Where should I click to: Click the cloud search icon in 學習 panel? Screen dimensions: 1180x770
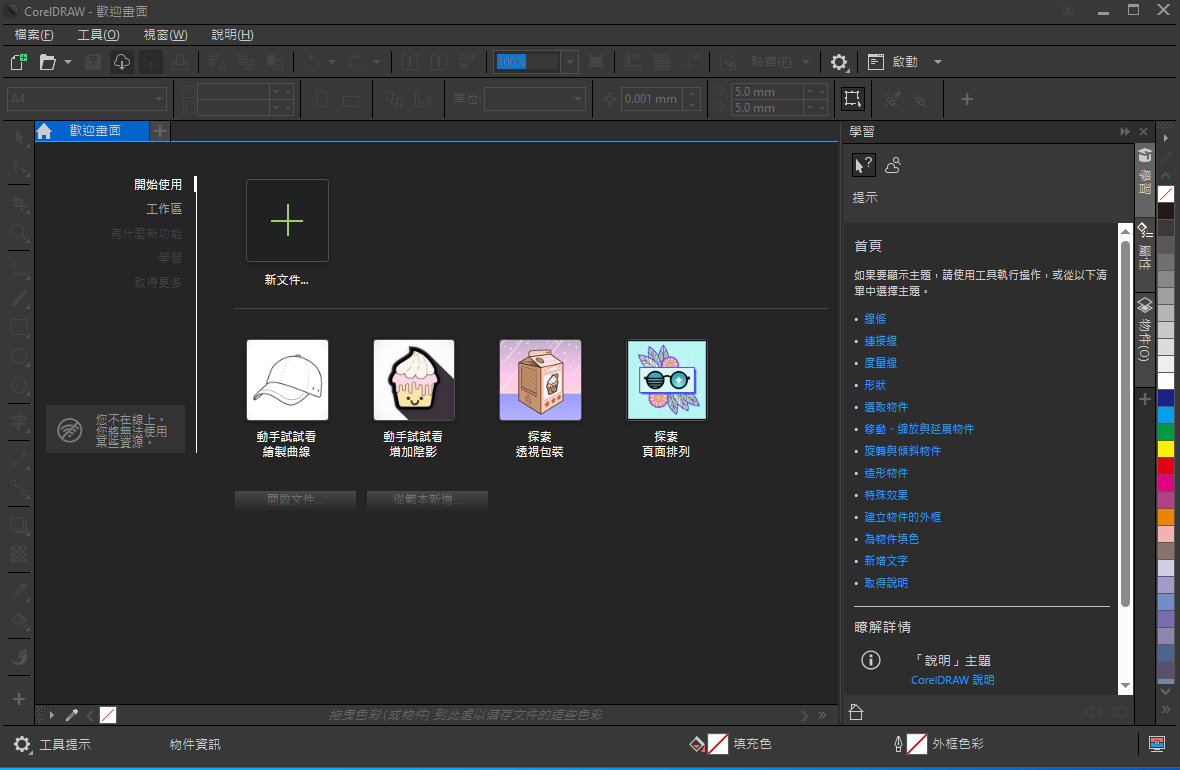893,165
